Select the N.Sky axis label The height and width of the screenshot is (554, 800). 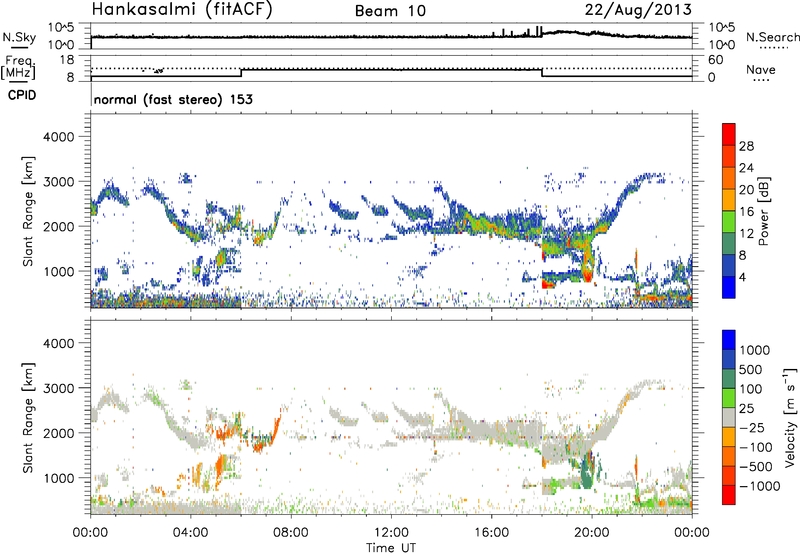19,38
